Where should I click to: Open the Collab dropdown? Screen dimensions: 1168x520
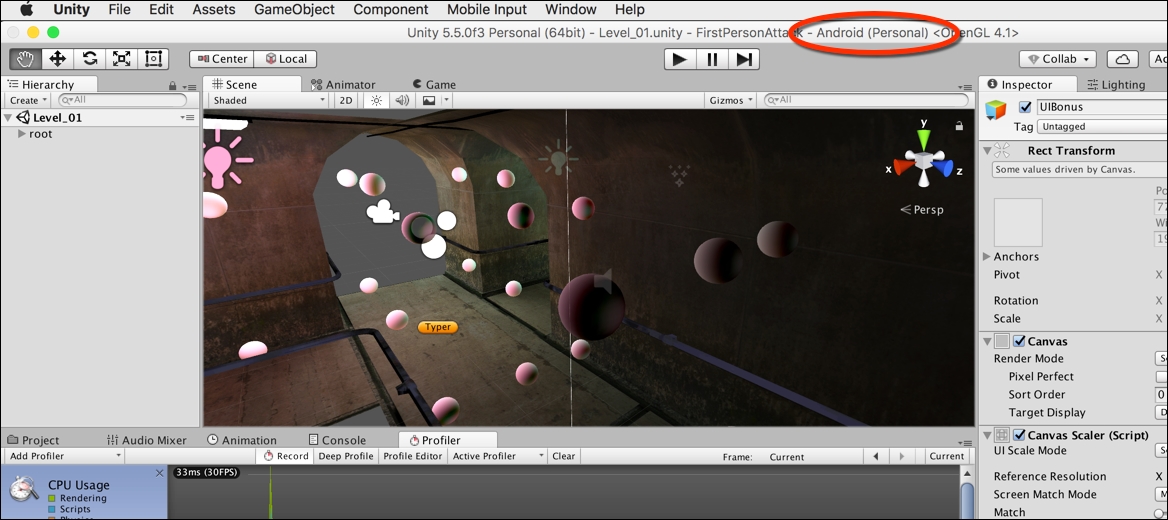tap(1060, 59)
